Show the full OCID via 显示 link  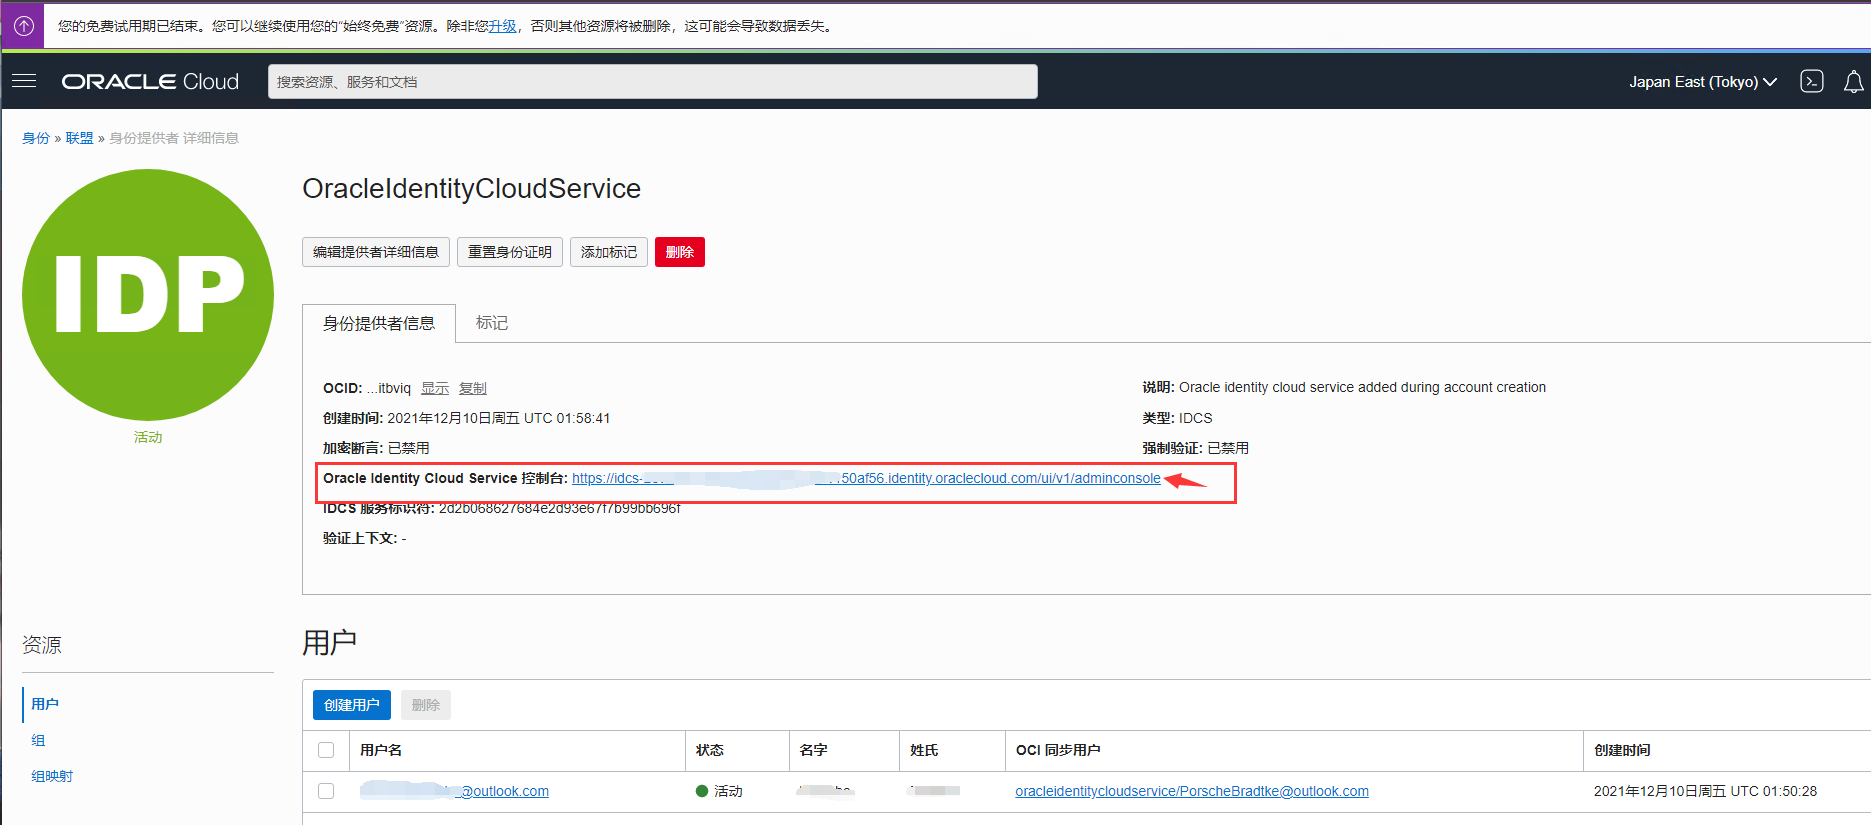tap(435, 388)
